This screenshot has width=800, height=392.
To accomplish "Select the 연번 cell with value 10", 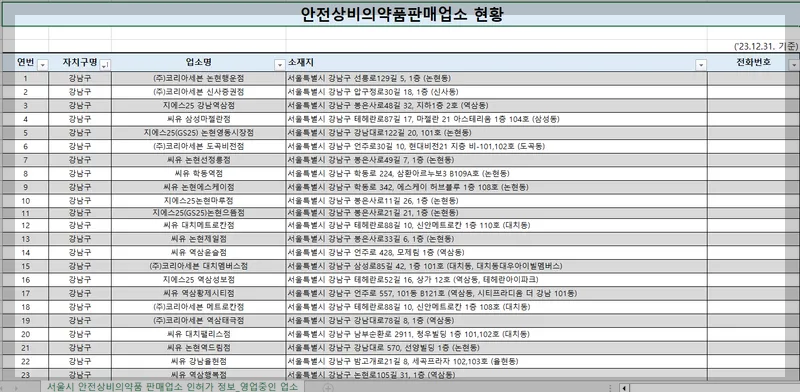I will [26, 201].
